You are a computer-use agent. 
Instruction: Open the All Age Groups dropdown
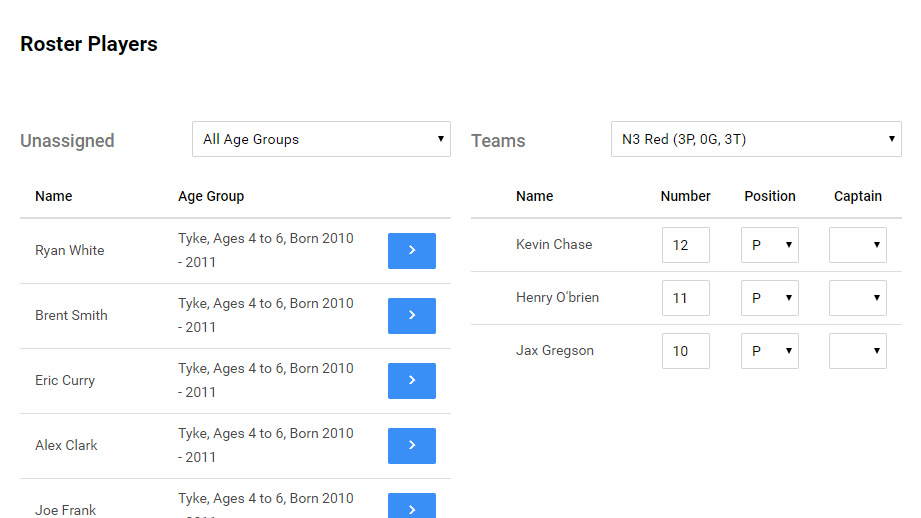[321, 140]
